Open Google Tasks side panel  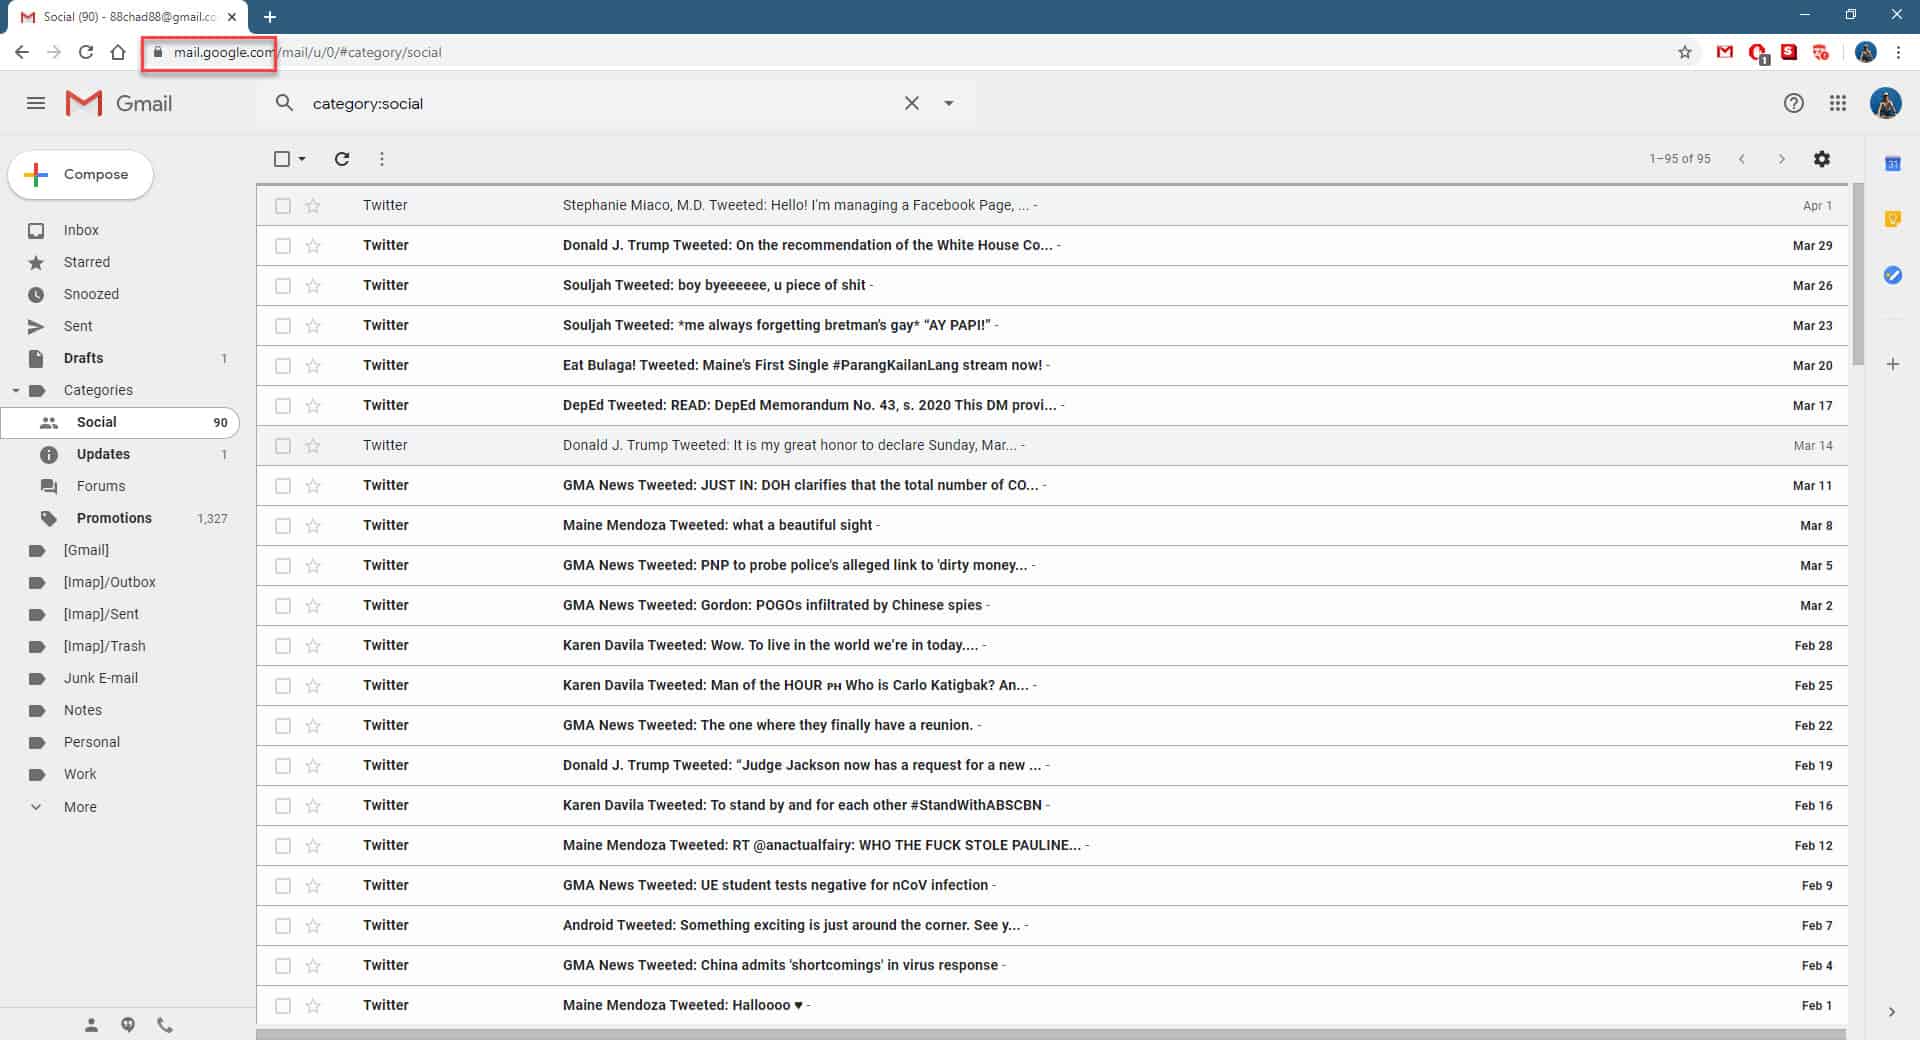(1892, 275)
